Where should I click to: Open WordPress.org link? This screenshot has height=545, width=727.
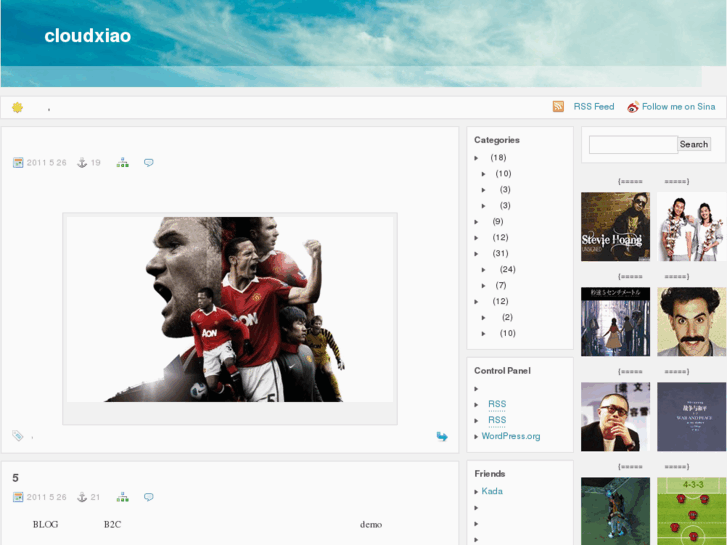point(510,436)
